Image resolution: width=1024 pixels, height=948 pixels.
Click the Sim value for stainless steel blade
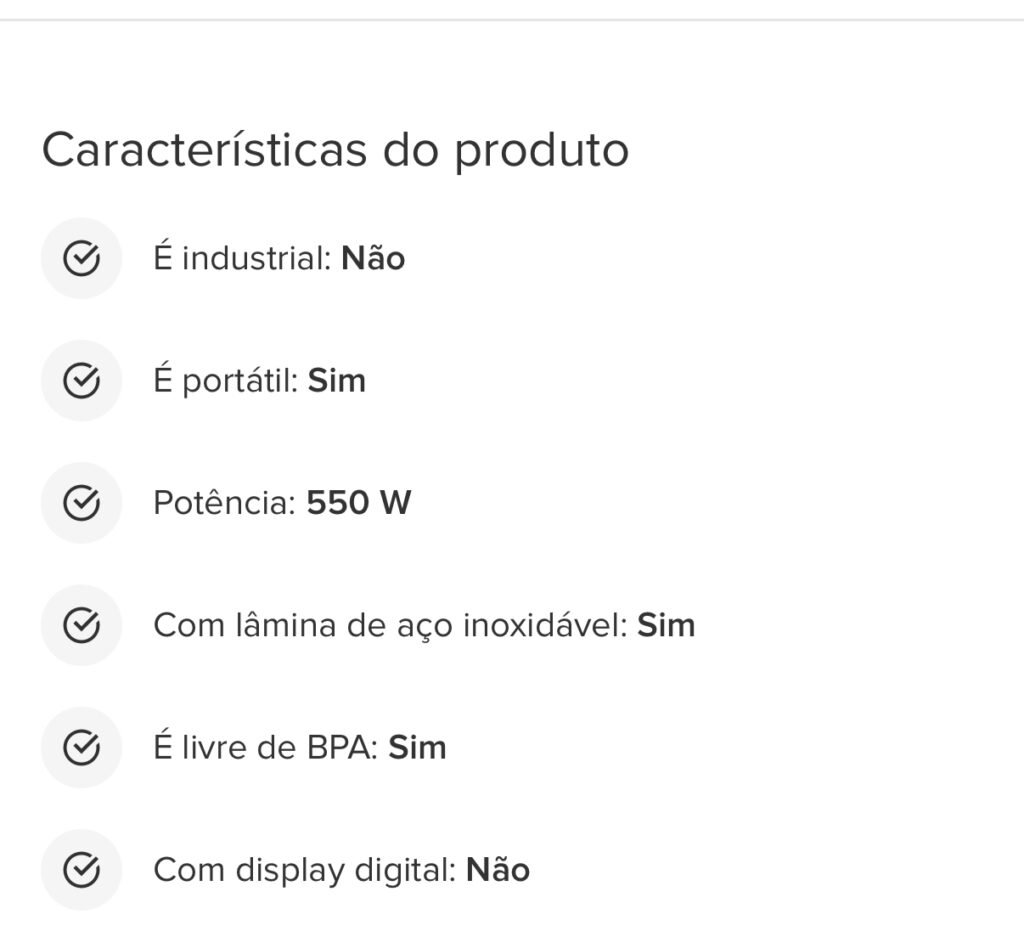pyautogui.click(x=665, y=625)
